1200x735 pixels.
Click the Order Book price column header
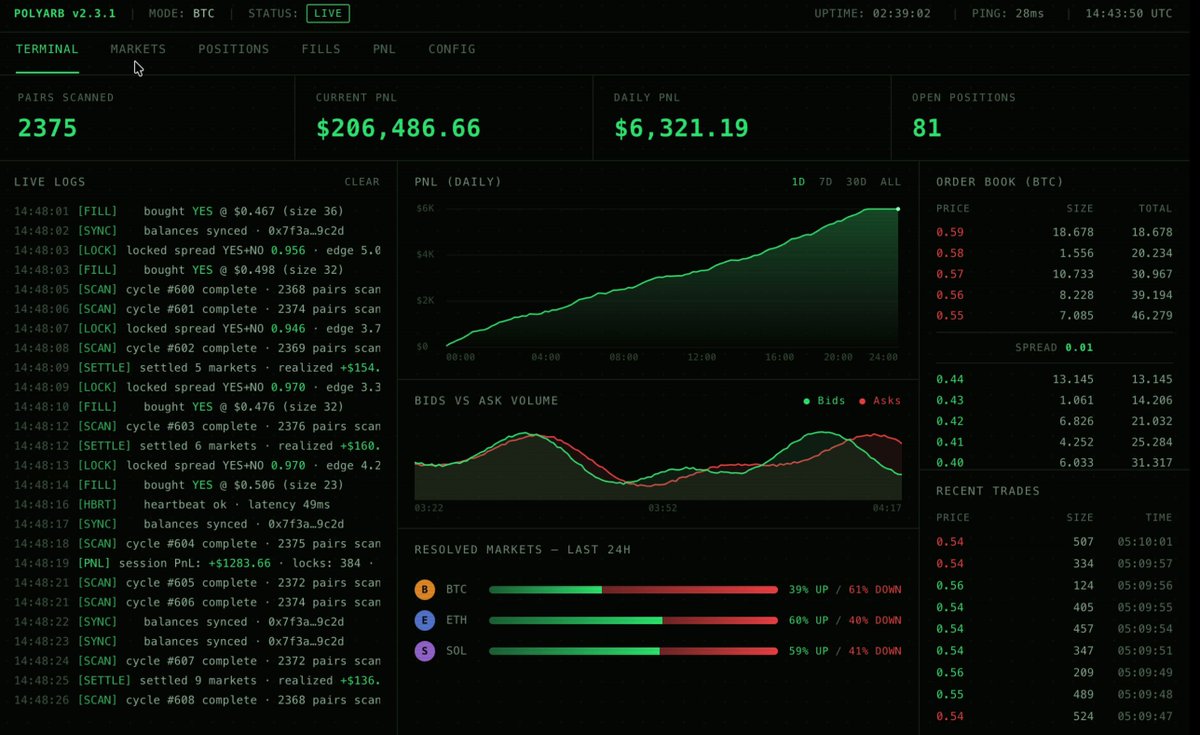pos(953,209)
